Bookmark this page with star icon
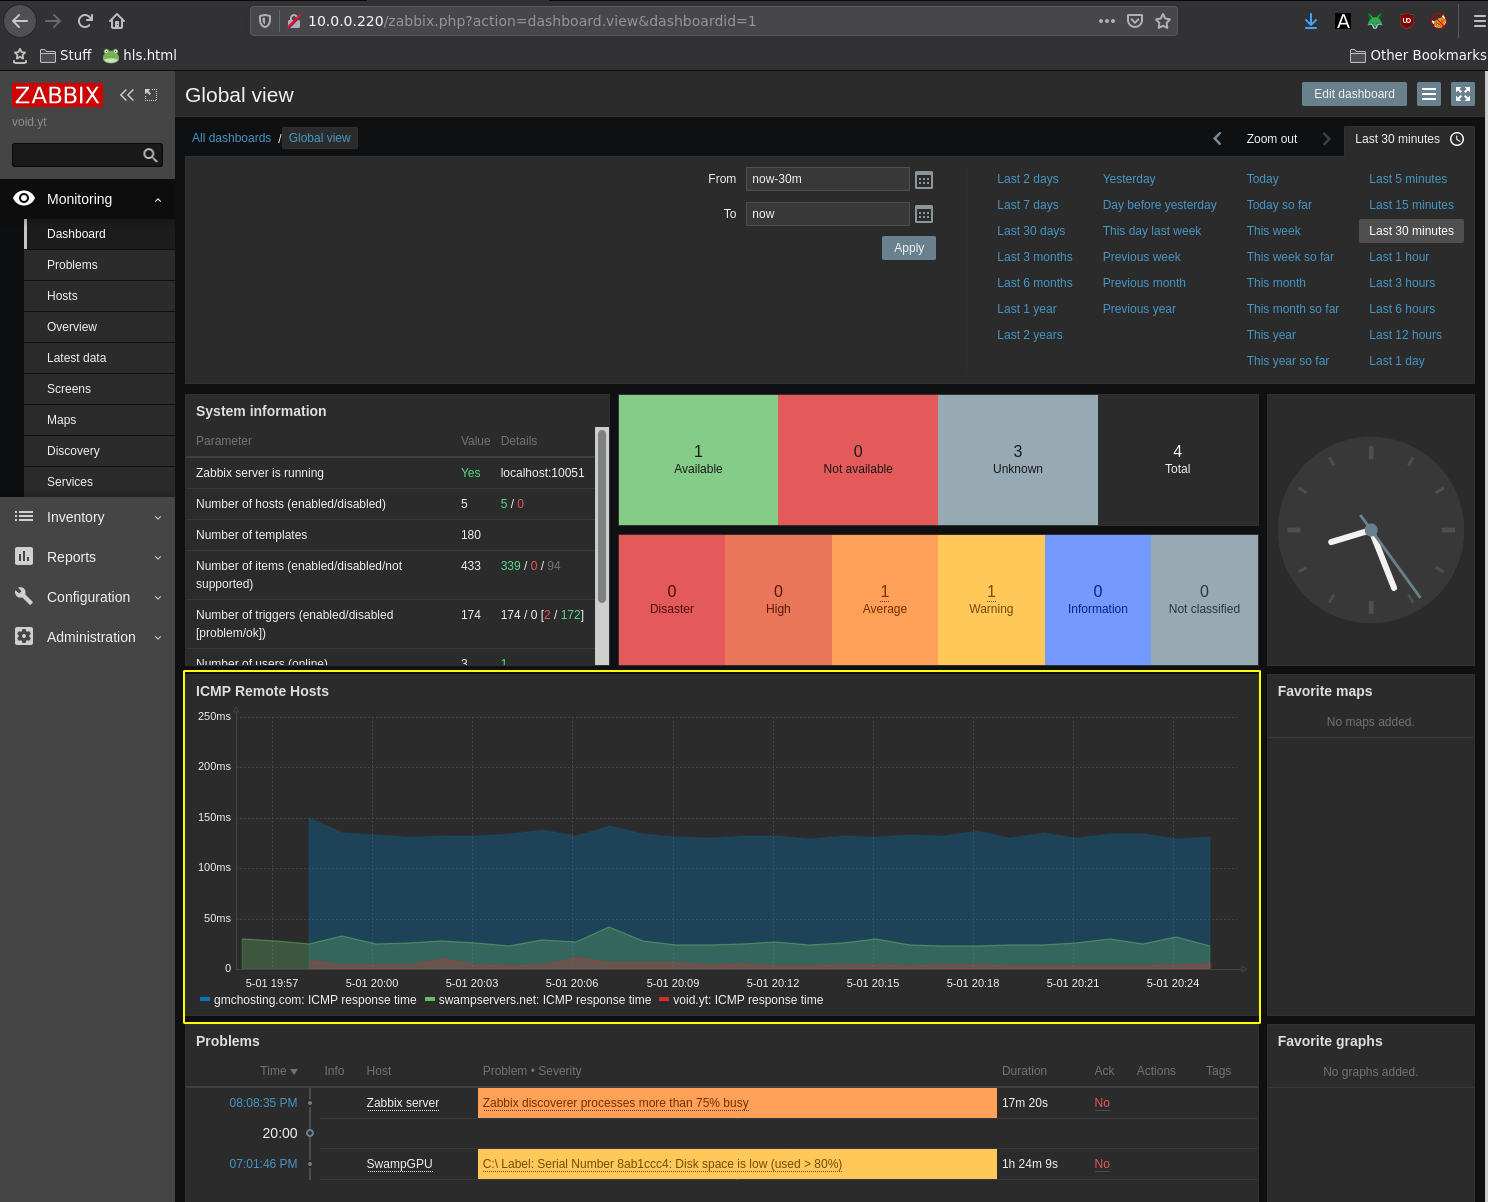Viewport: 1488px width, 1202px height. (x=1163, y=21)
